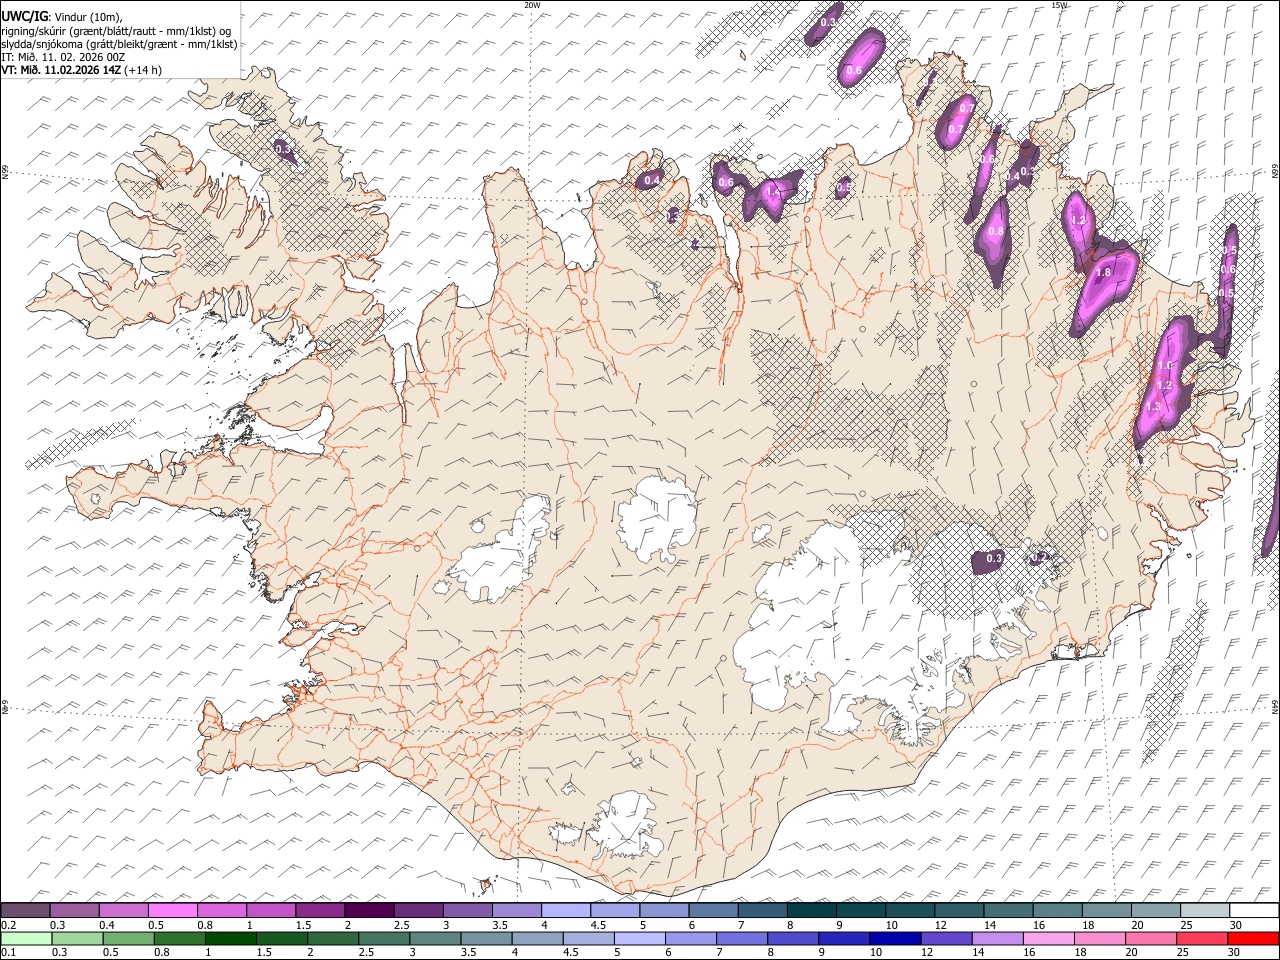Pick the 0.4 orchid swatch in the upper legend
1280x960 pixels.
click(x=123, y=910)
